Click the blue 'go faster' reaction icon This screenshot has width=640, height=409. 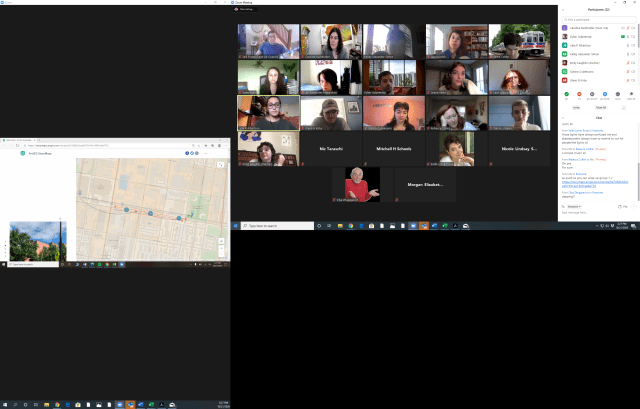[x=605, y=94]
